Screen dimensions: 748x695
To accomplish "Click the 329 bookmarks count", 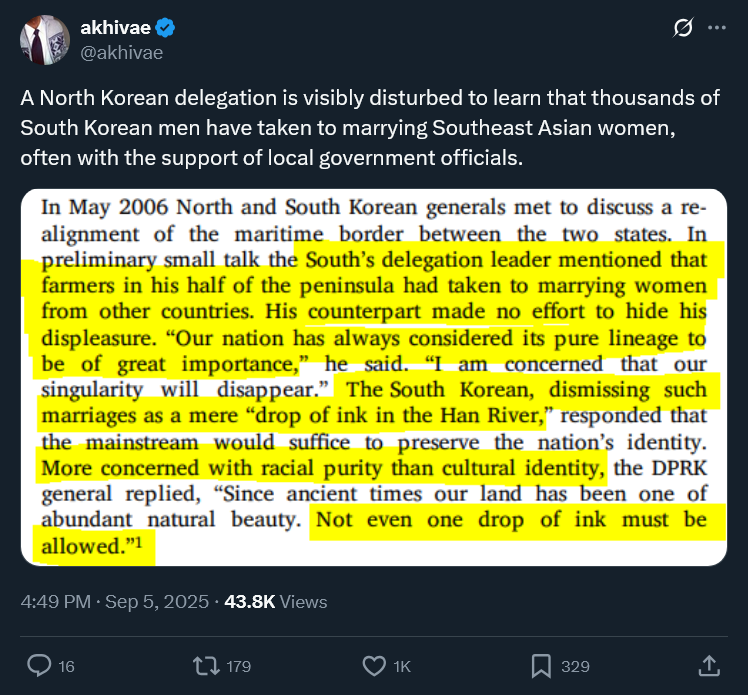I will 575,666.
